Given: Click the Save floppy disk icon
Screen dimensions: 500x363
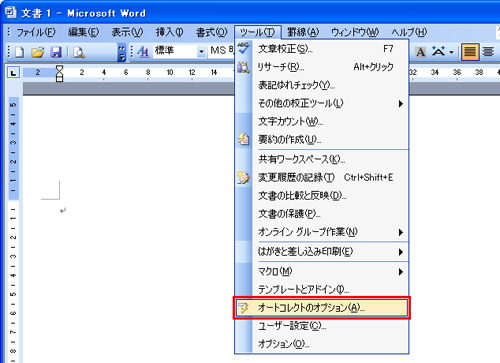Looking at the screenshot, I should [56, 52].
